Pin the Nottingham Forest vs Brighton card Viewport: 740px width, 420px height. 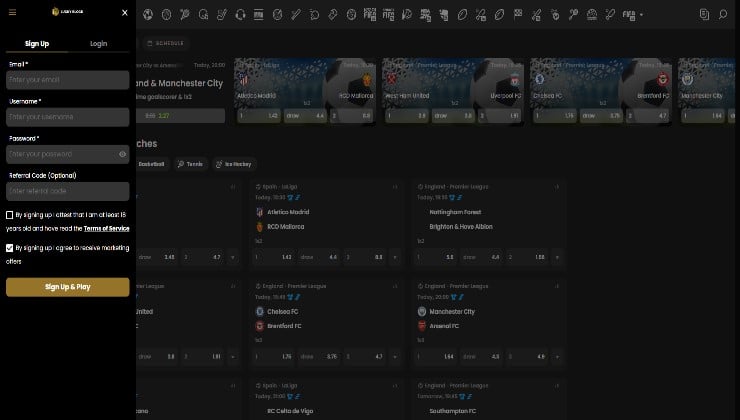click(557, 187)
